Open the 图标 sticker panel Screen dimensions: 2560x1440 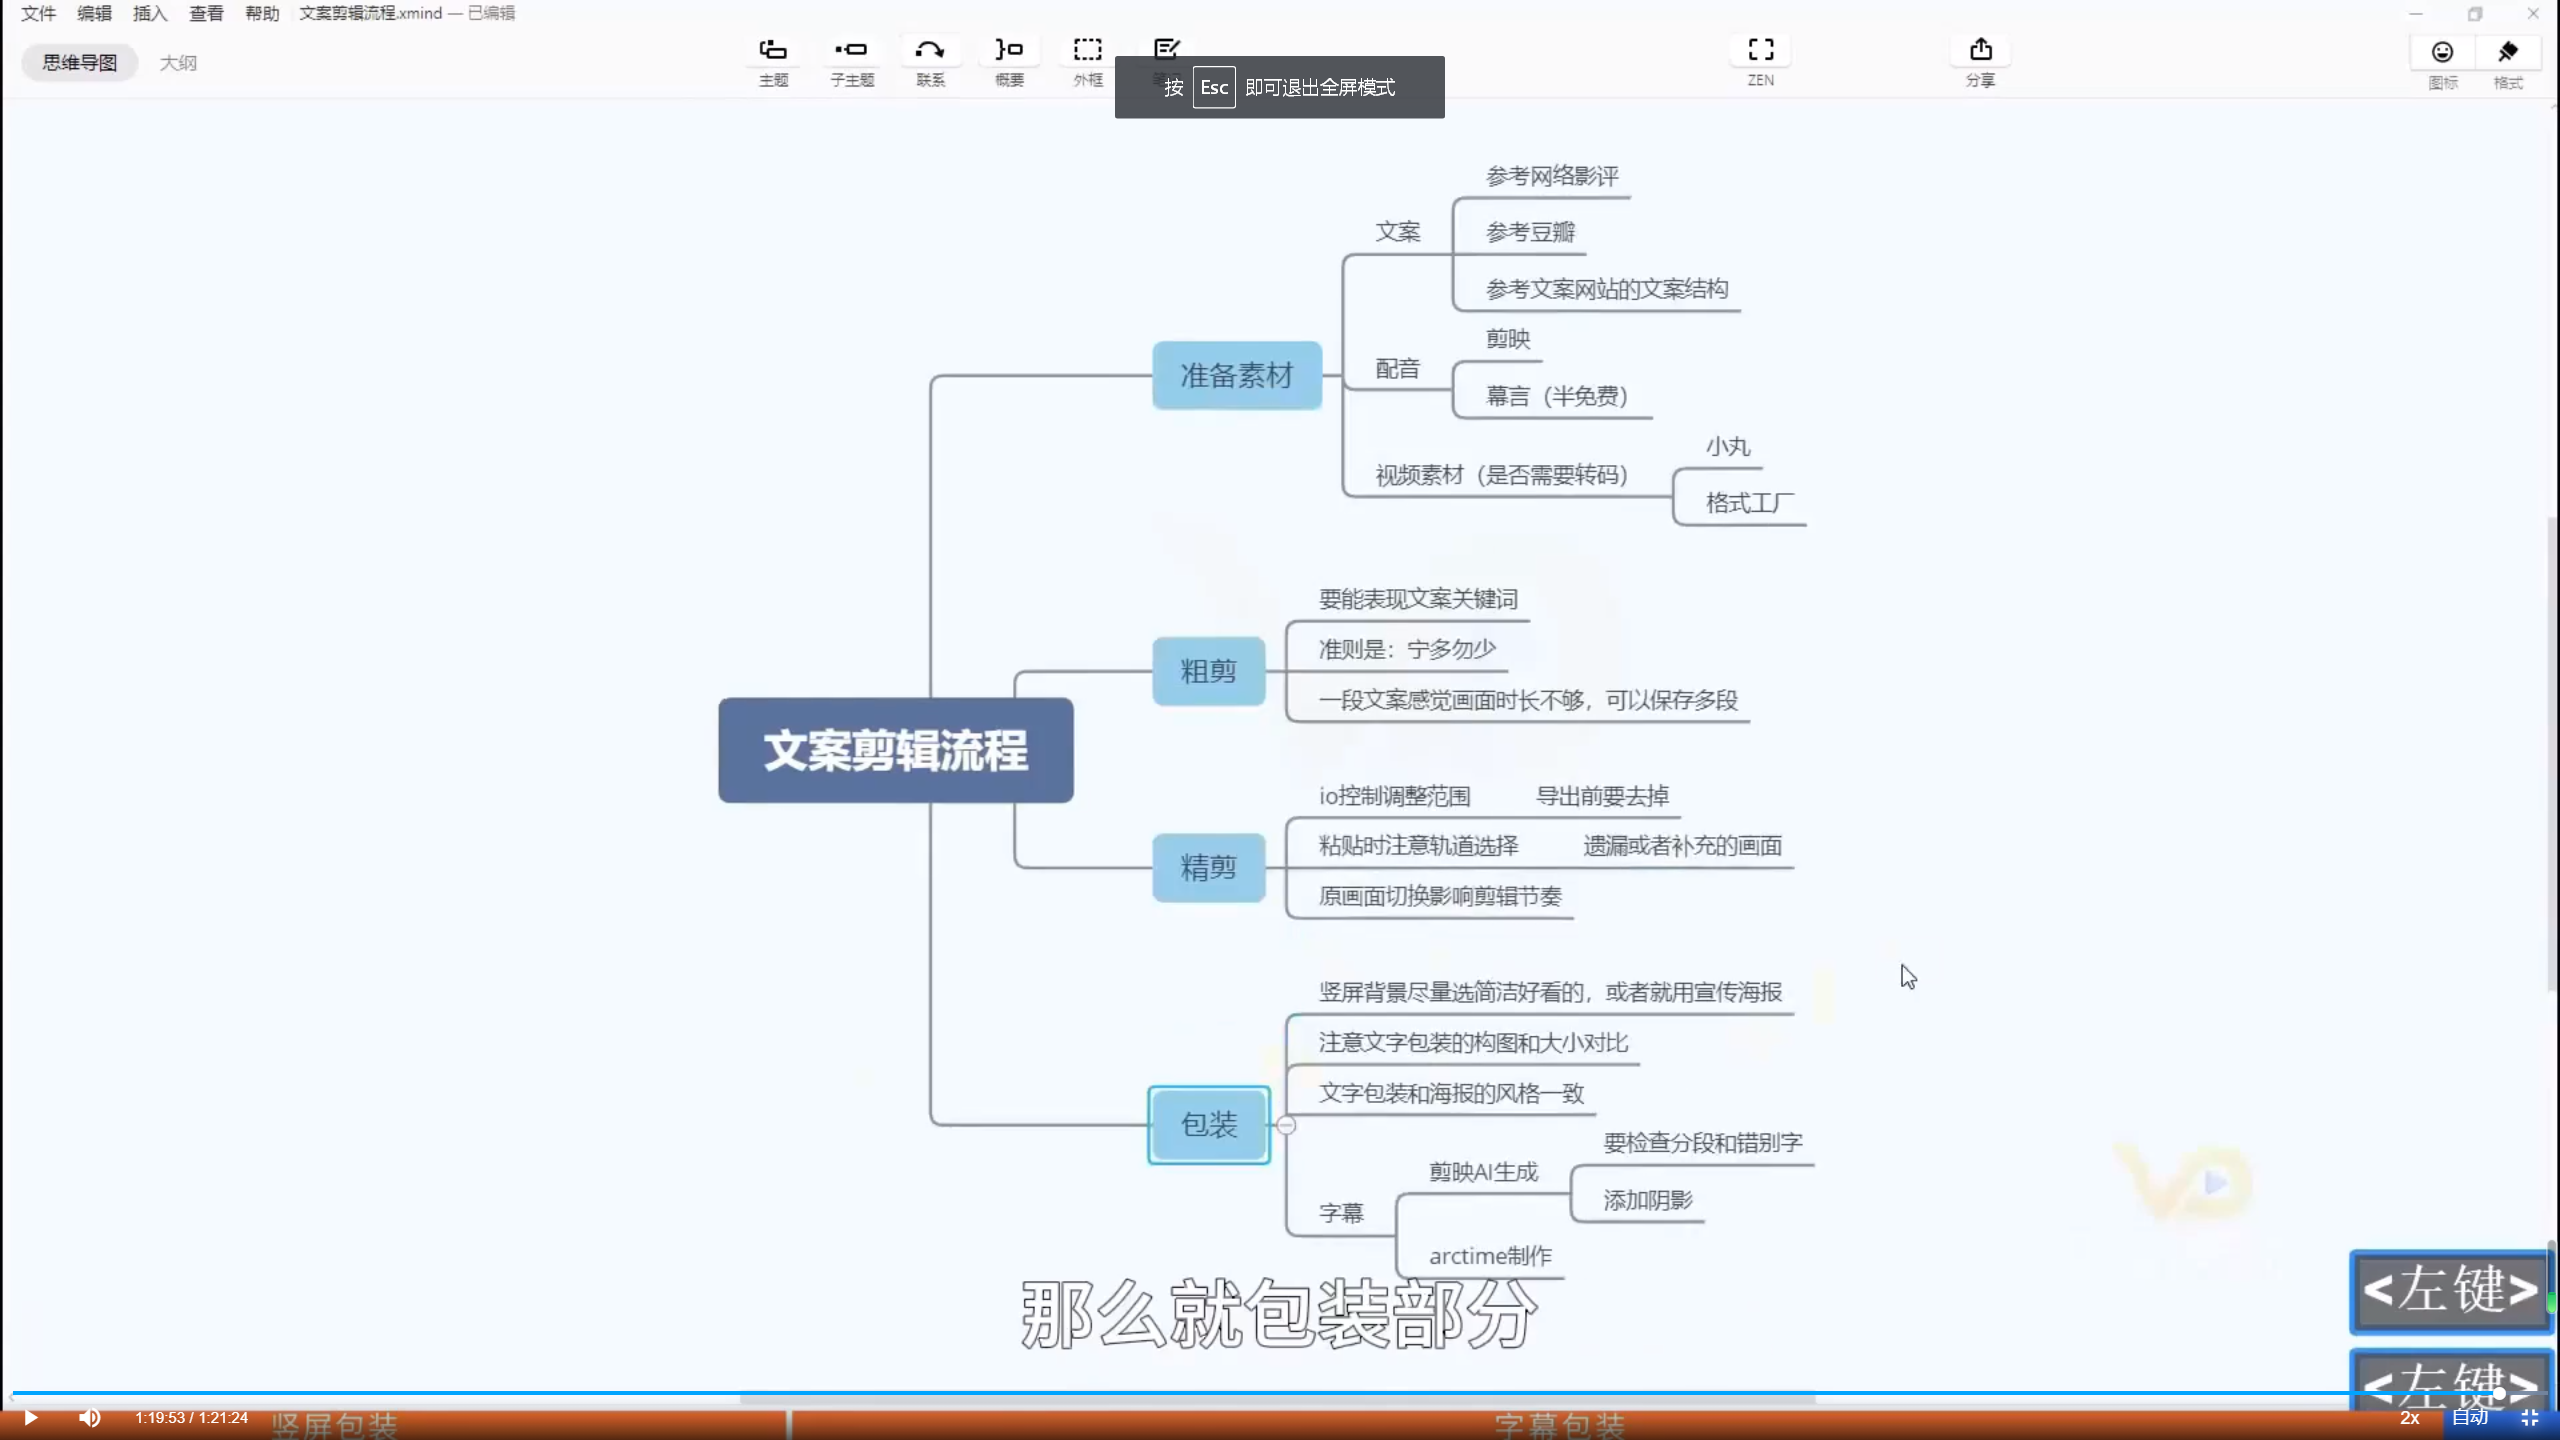[2442, 54]
